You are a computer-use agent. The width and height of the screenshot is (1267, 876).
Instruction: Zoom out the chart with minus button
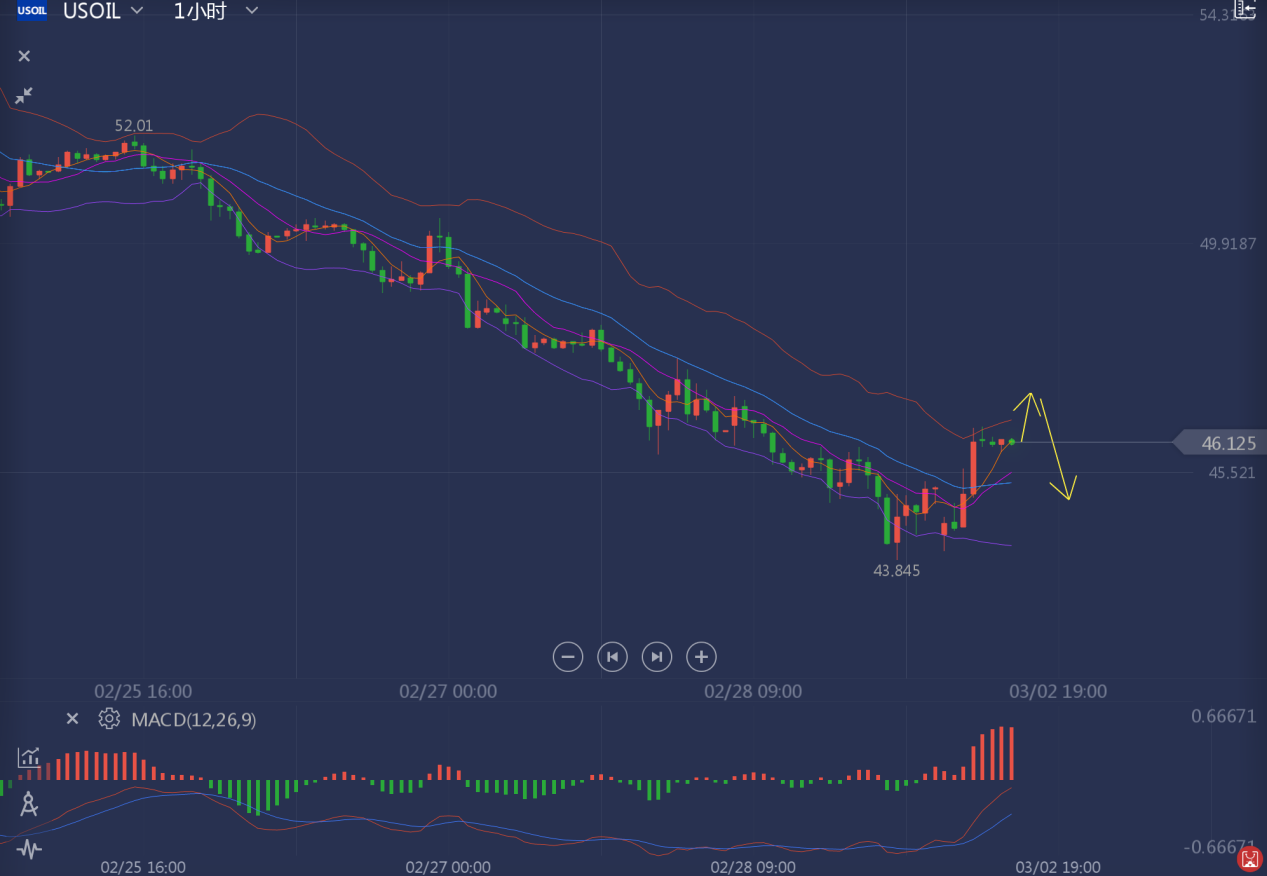point(567,657)
